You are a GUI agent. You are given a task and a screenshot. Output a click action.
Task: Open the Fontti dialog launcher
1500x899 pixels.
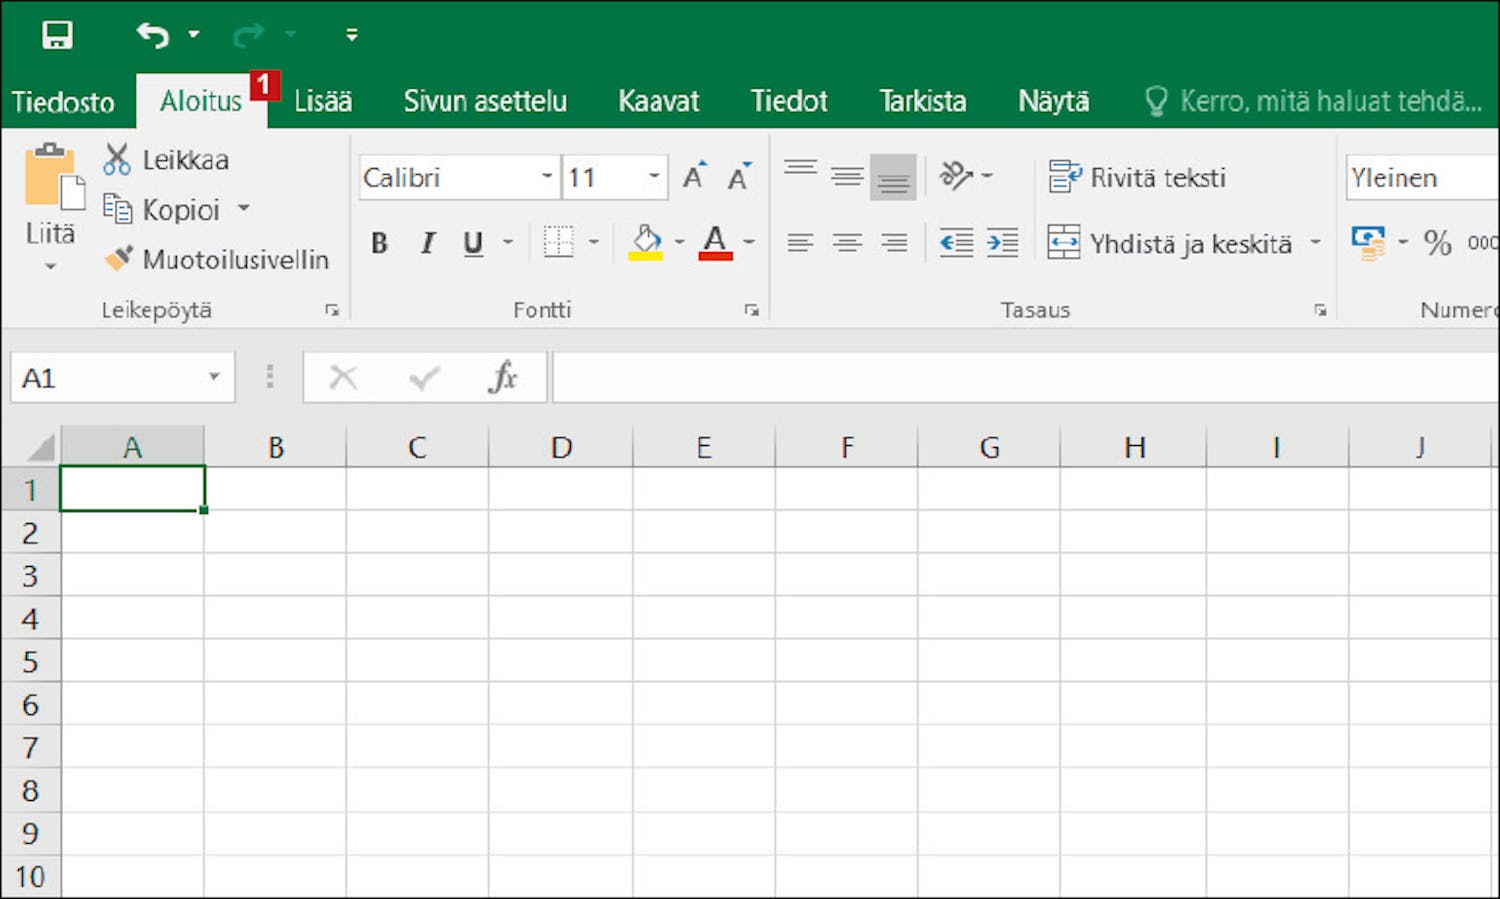tap(751, 311)
